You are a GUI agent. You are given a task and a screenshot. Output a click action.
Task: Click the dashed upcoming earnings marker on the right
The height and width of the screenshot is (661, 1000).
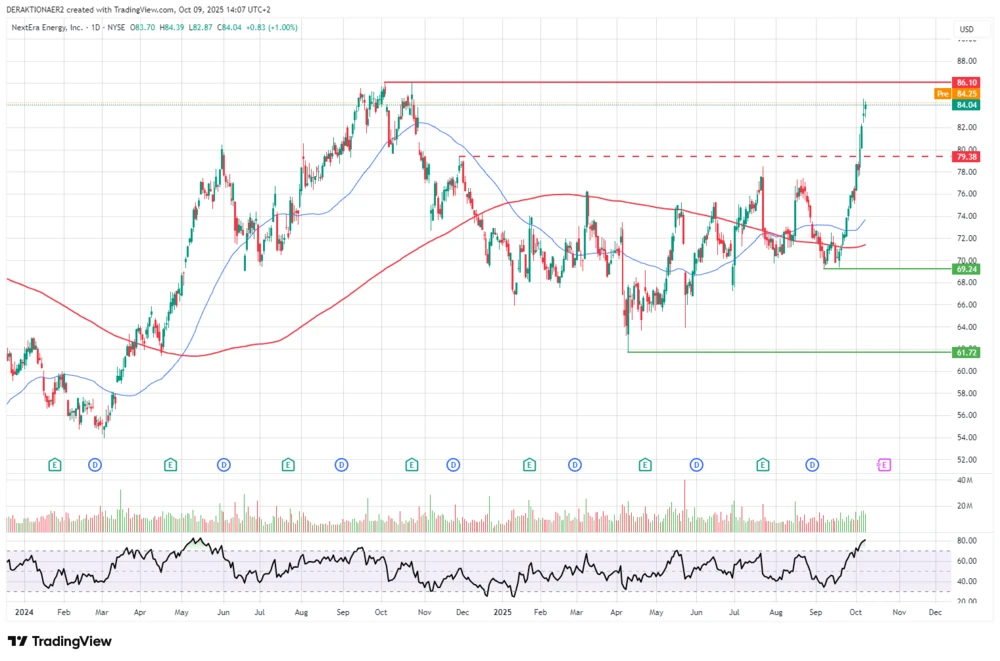coord(884,464)
